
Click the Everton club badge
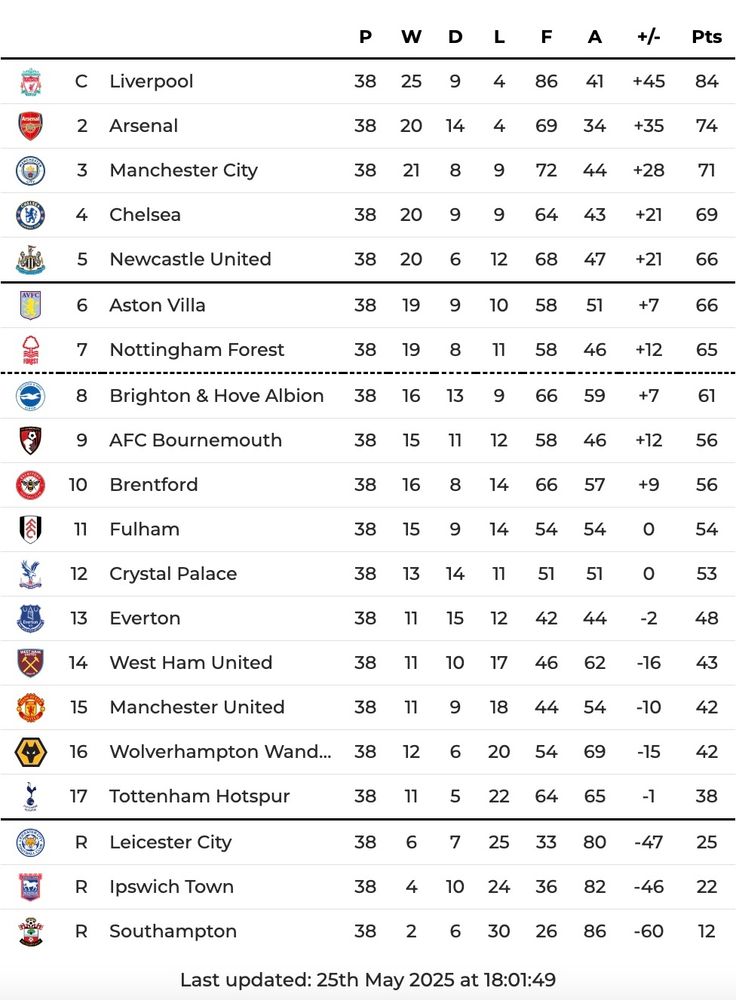[x=30, y=619]
